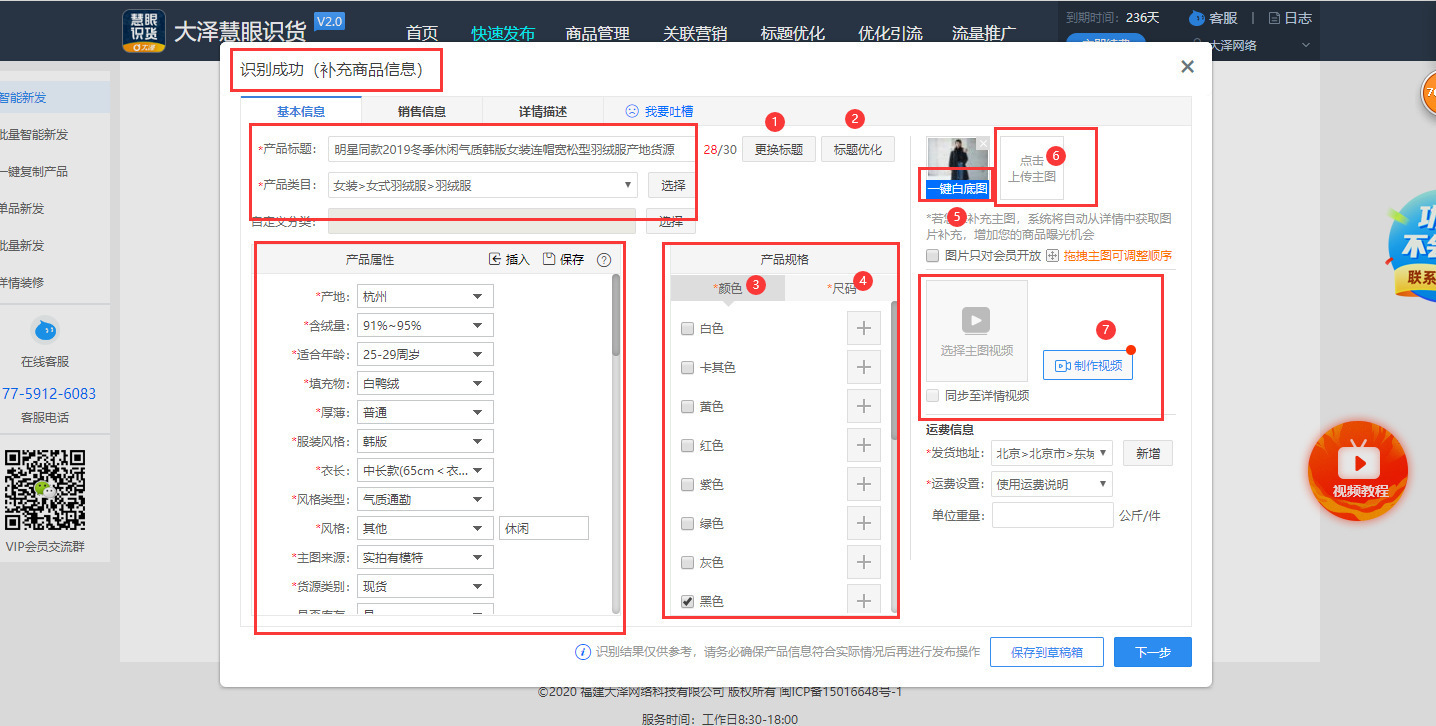Click the plus icon next to 白色
Viewport: 1436px width, 726px height.
863,329
